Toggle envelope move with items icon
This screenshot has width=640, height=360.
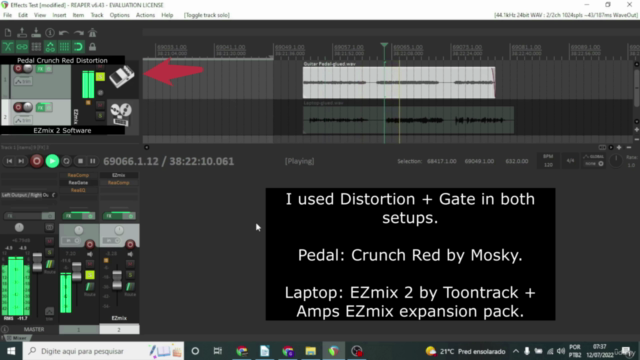coord(50,47)
